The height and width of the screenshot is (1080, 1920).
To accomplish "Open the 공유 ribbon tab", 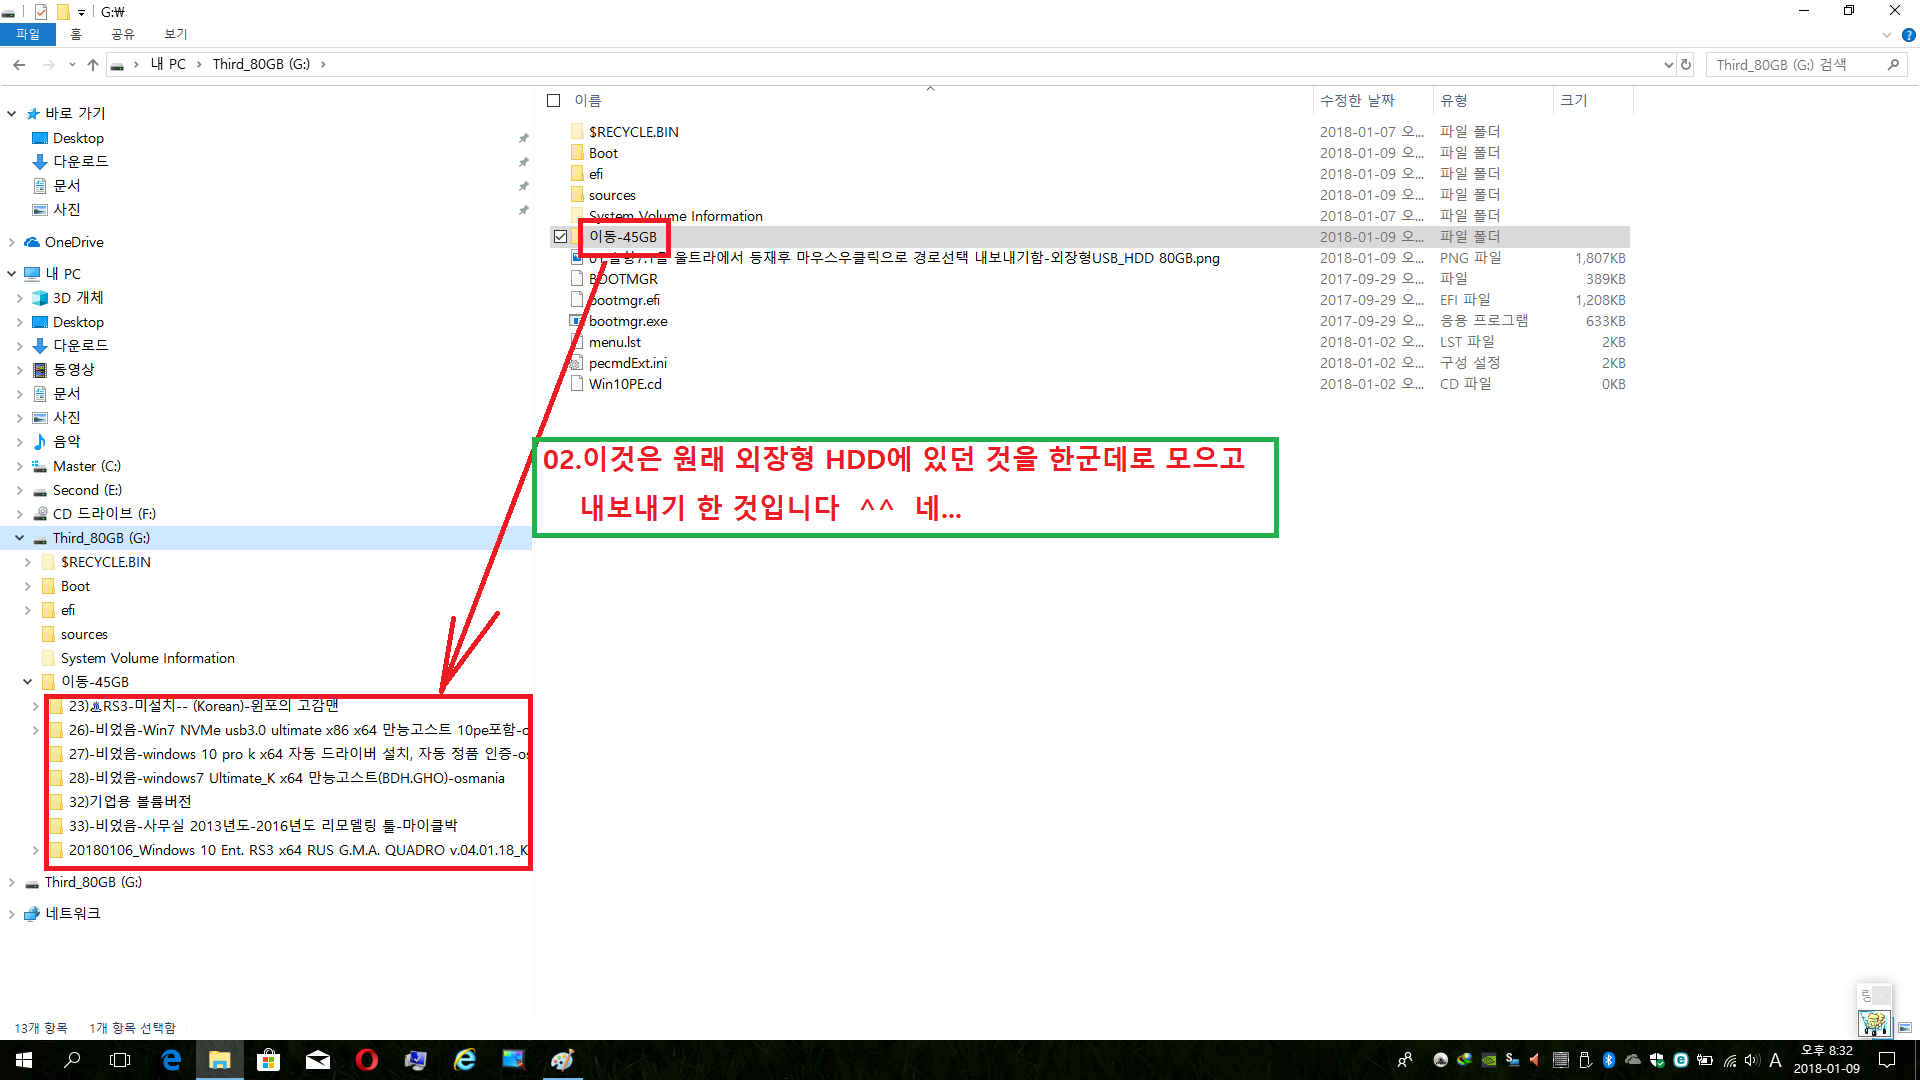I will click(122, 34).
